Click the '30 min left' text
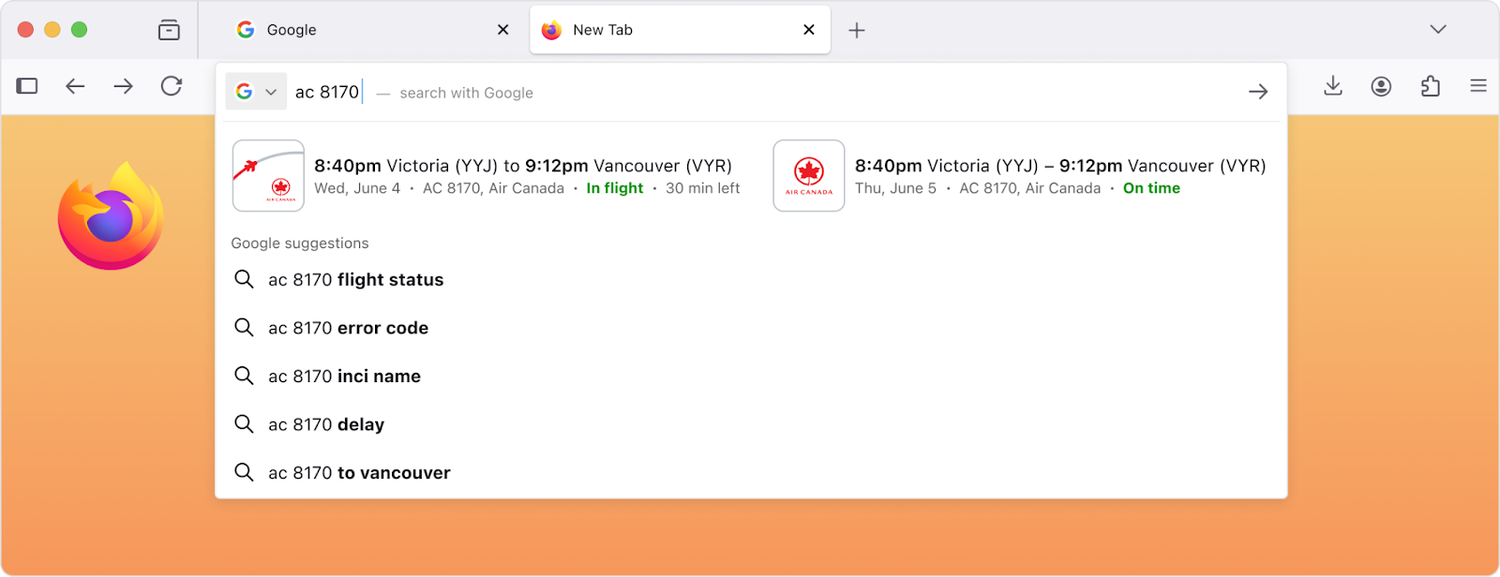 tap(703, 188)
